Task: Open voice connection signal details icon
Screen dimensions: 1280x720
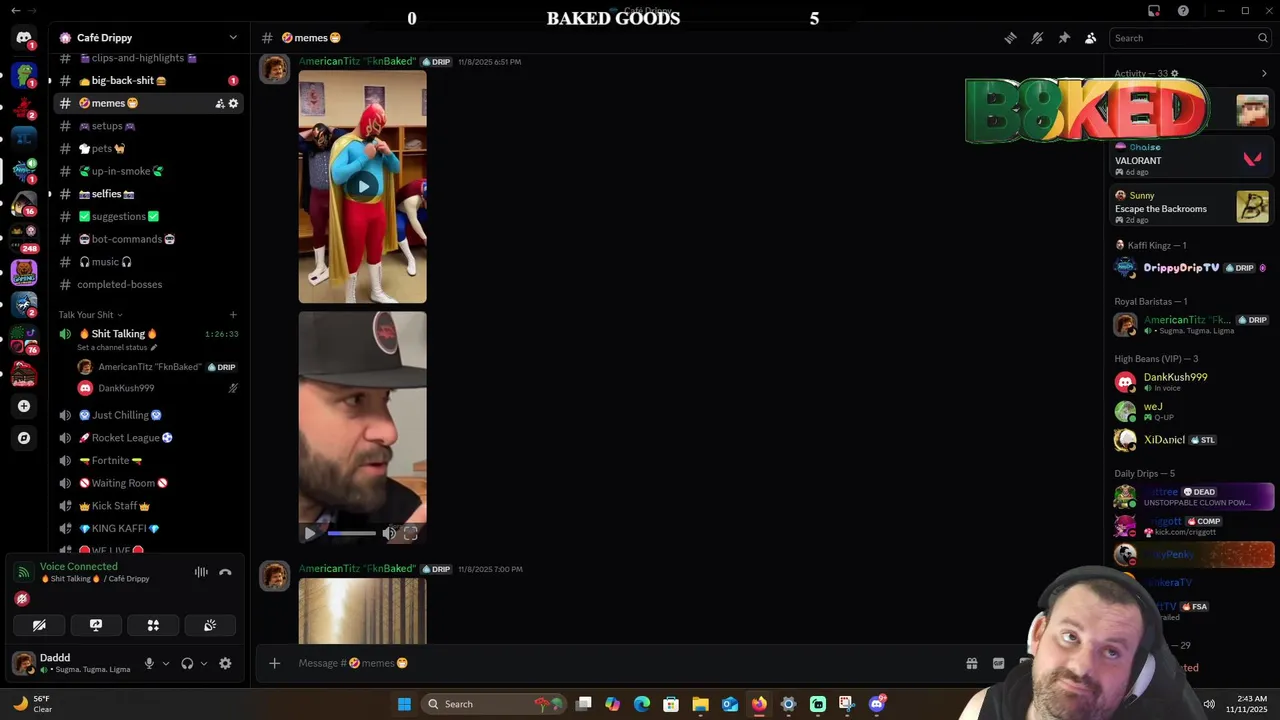Action: click(23, 572)
